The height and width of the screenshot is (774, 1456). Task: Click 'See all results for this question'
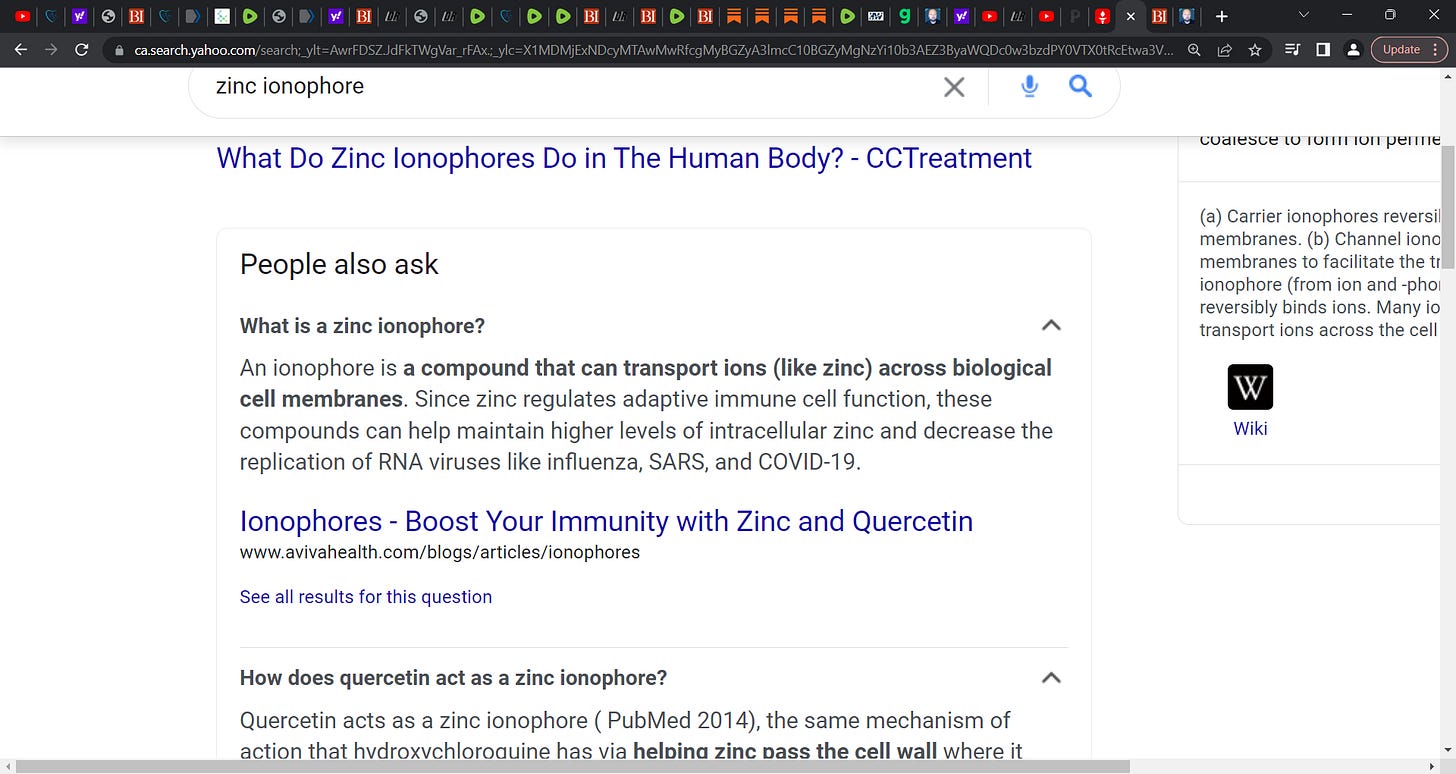366,597
